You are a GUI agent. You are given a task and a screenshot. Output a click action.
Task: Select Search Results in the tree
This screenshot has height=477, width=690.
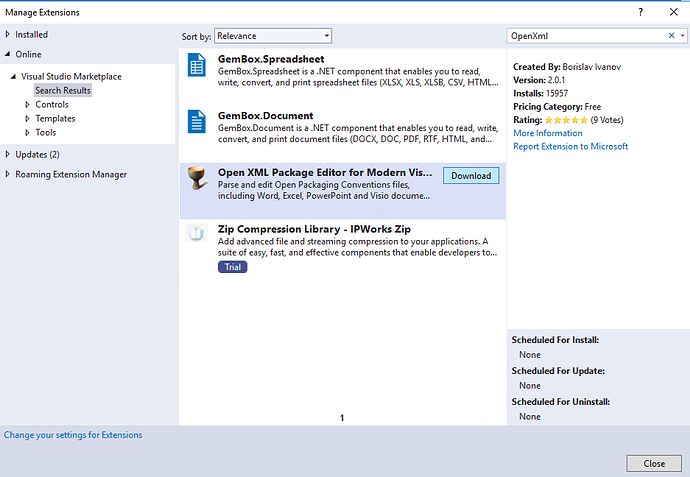(x=62, y=90)
